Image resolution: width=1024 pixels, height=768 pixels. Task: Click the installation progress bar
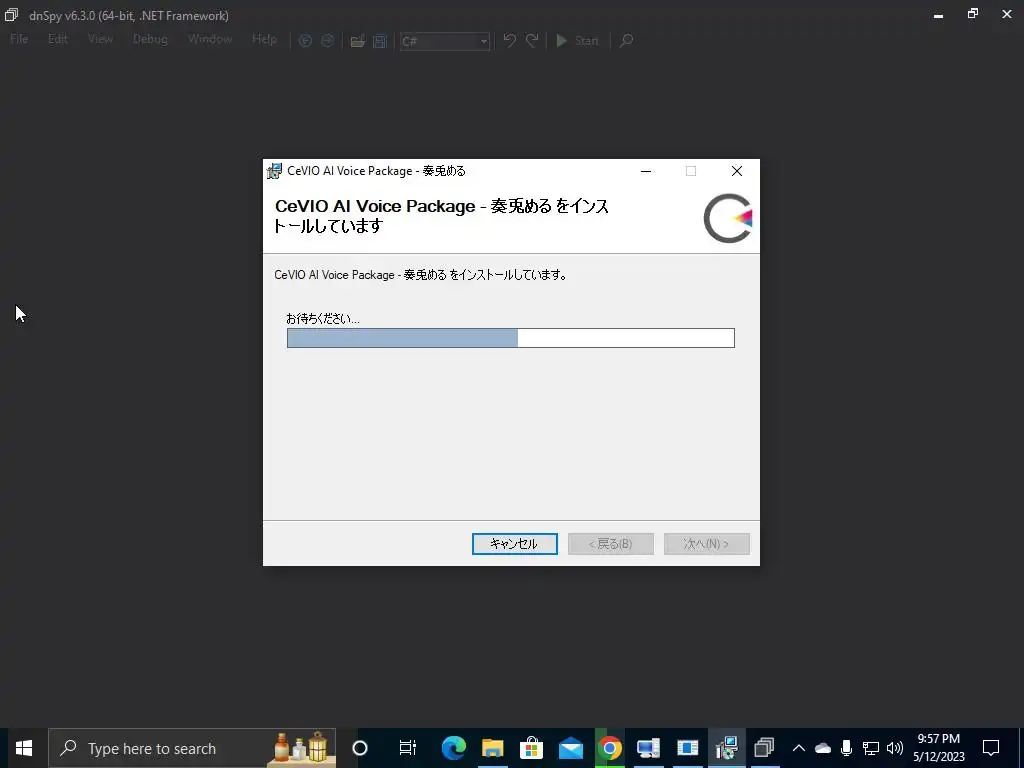[x=511, y=338]
